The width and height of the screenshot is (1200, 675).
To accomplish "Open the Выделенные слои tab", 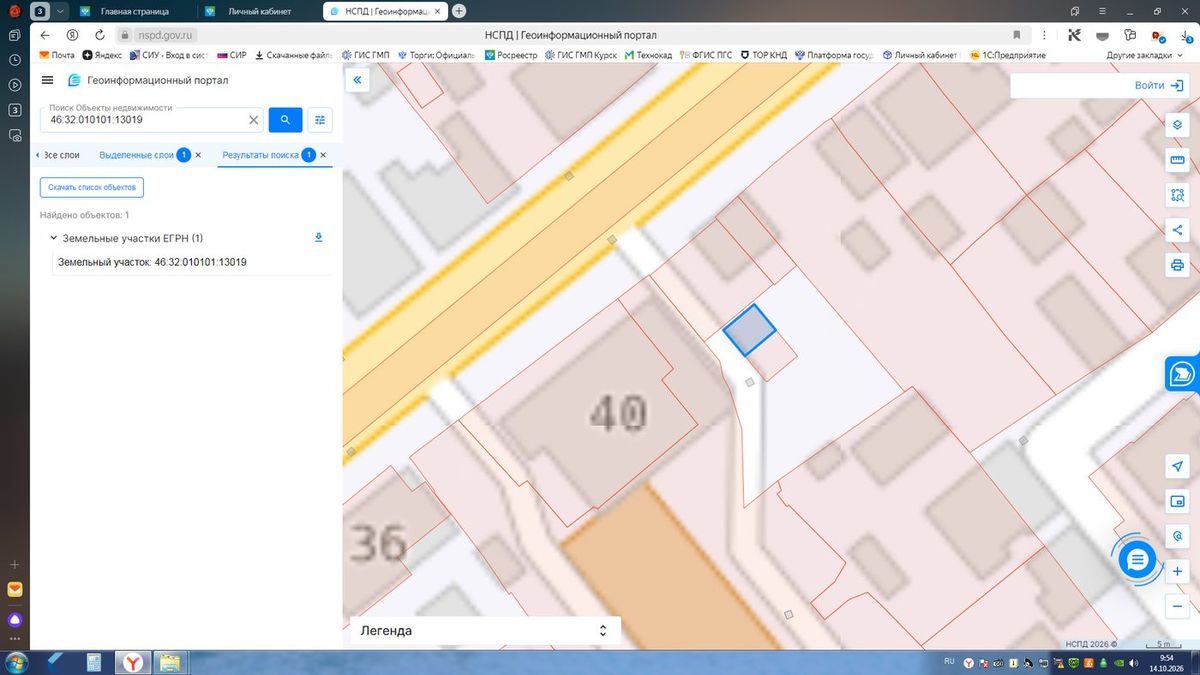I will coord(136,155).
